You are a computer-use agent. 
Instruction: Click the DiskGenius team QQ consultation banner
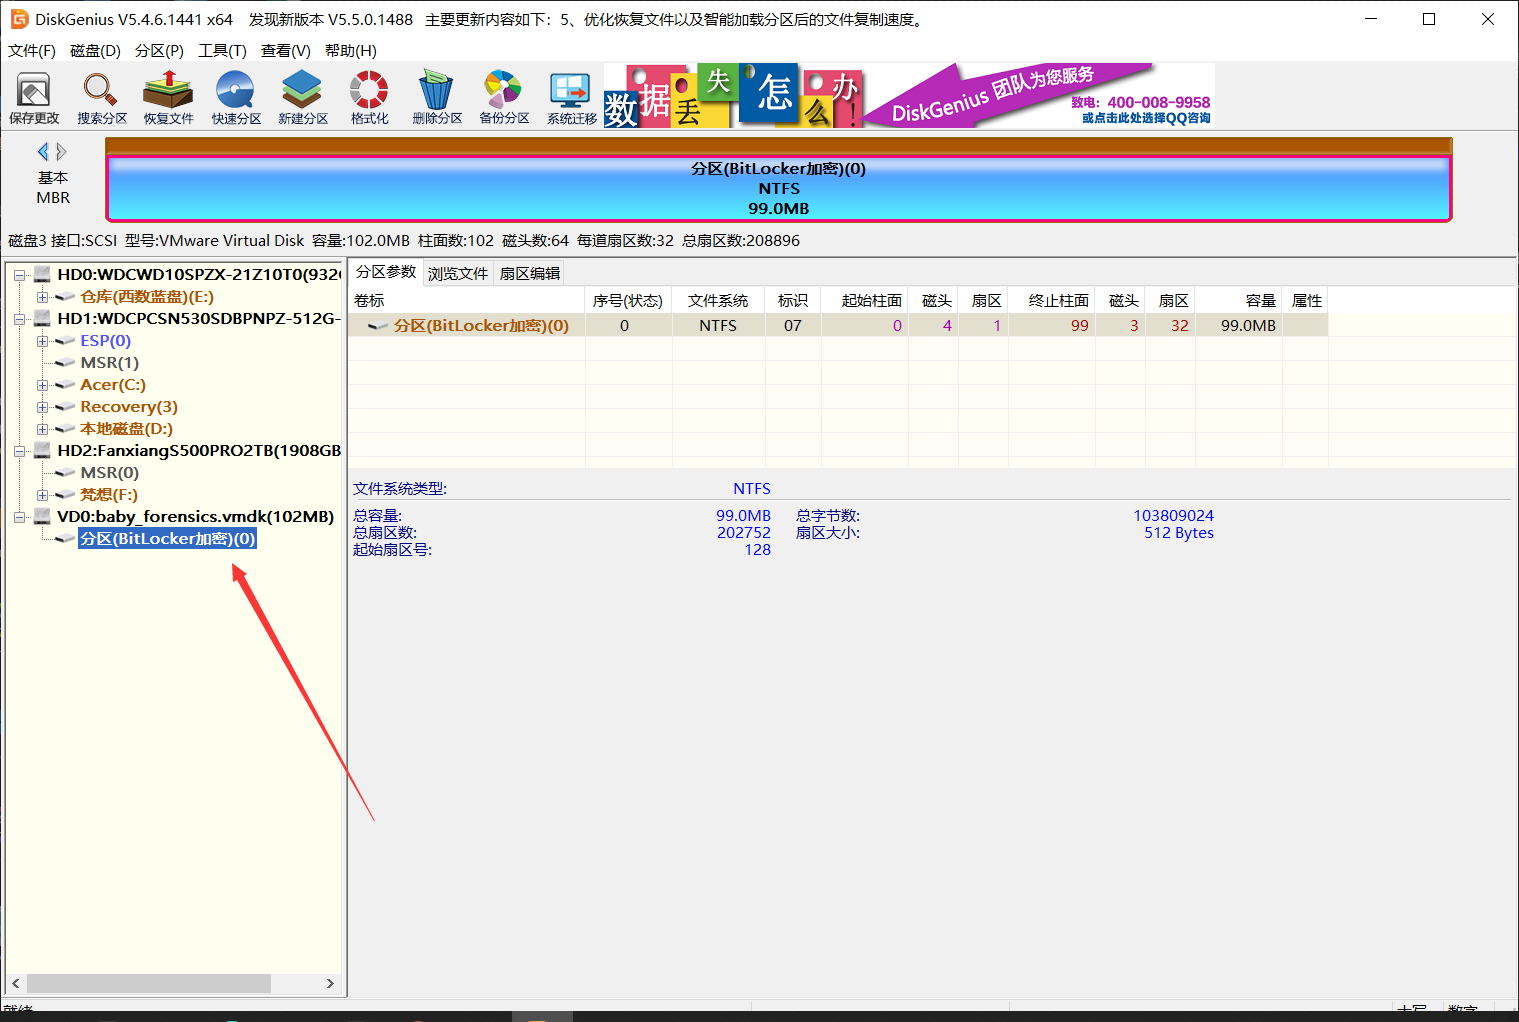[x=1039, y=96]
